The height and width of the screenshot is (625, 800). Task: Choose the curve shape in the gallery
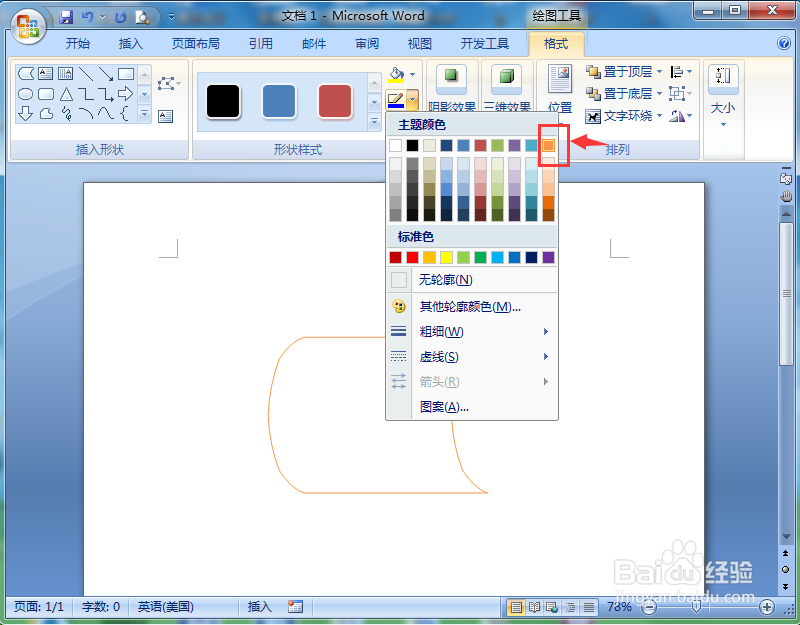[106, 113]
